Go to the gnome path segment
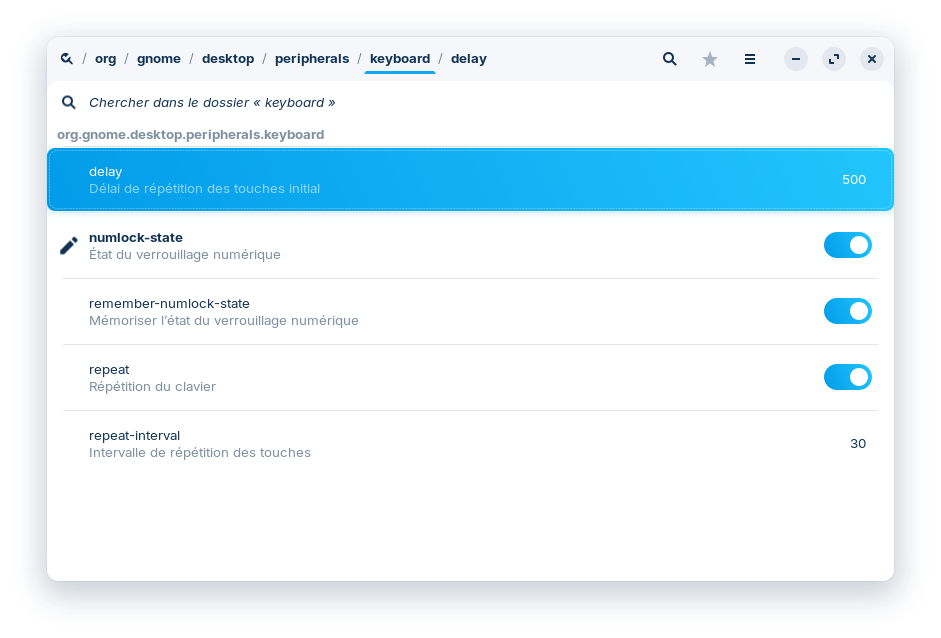Screen dimensions: 941x638 159,59
